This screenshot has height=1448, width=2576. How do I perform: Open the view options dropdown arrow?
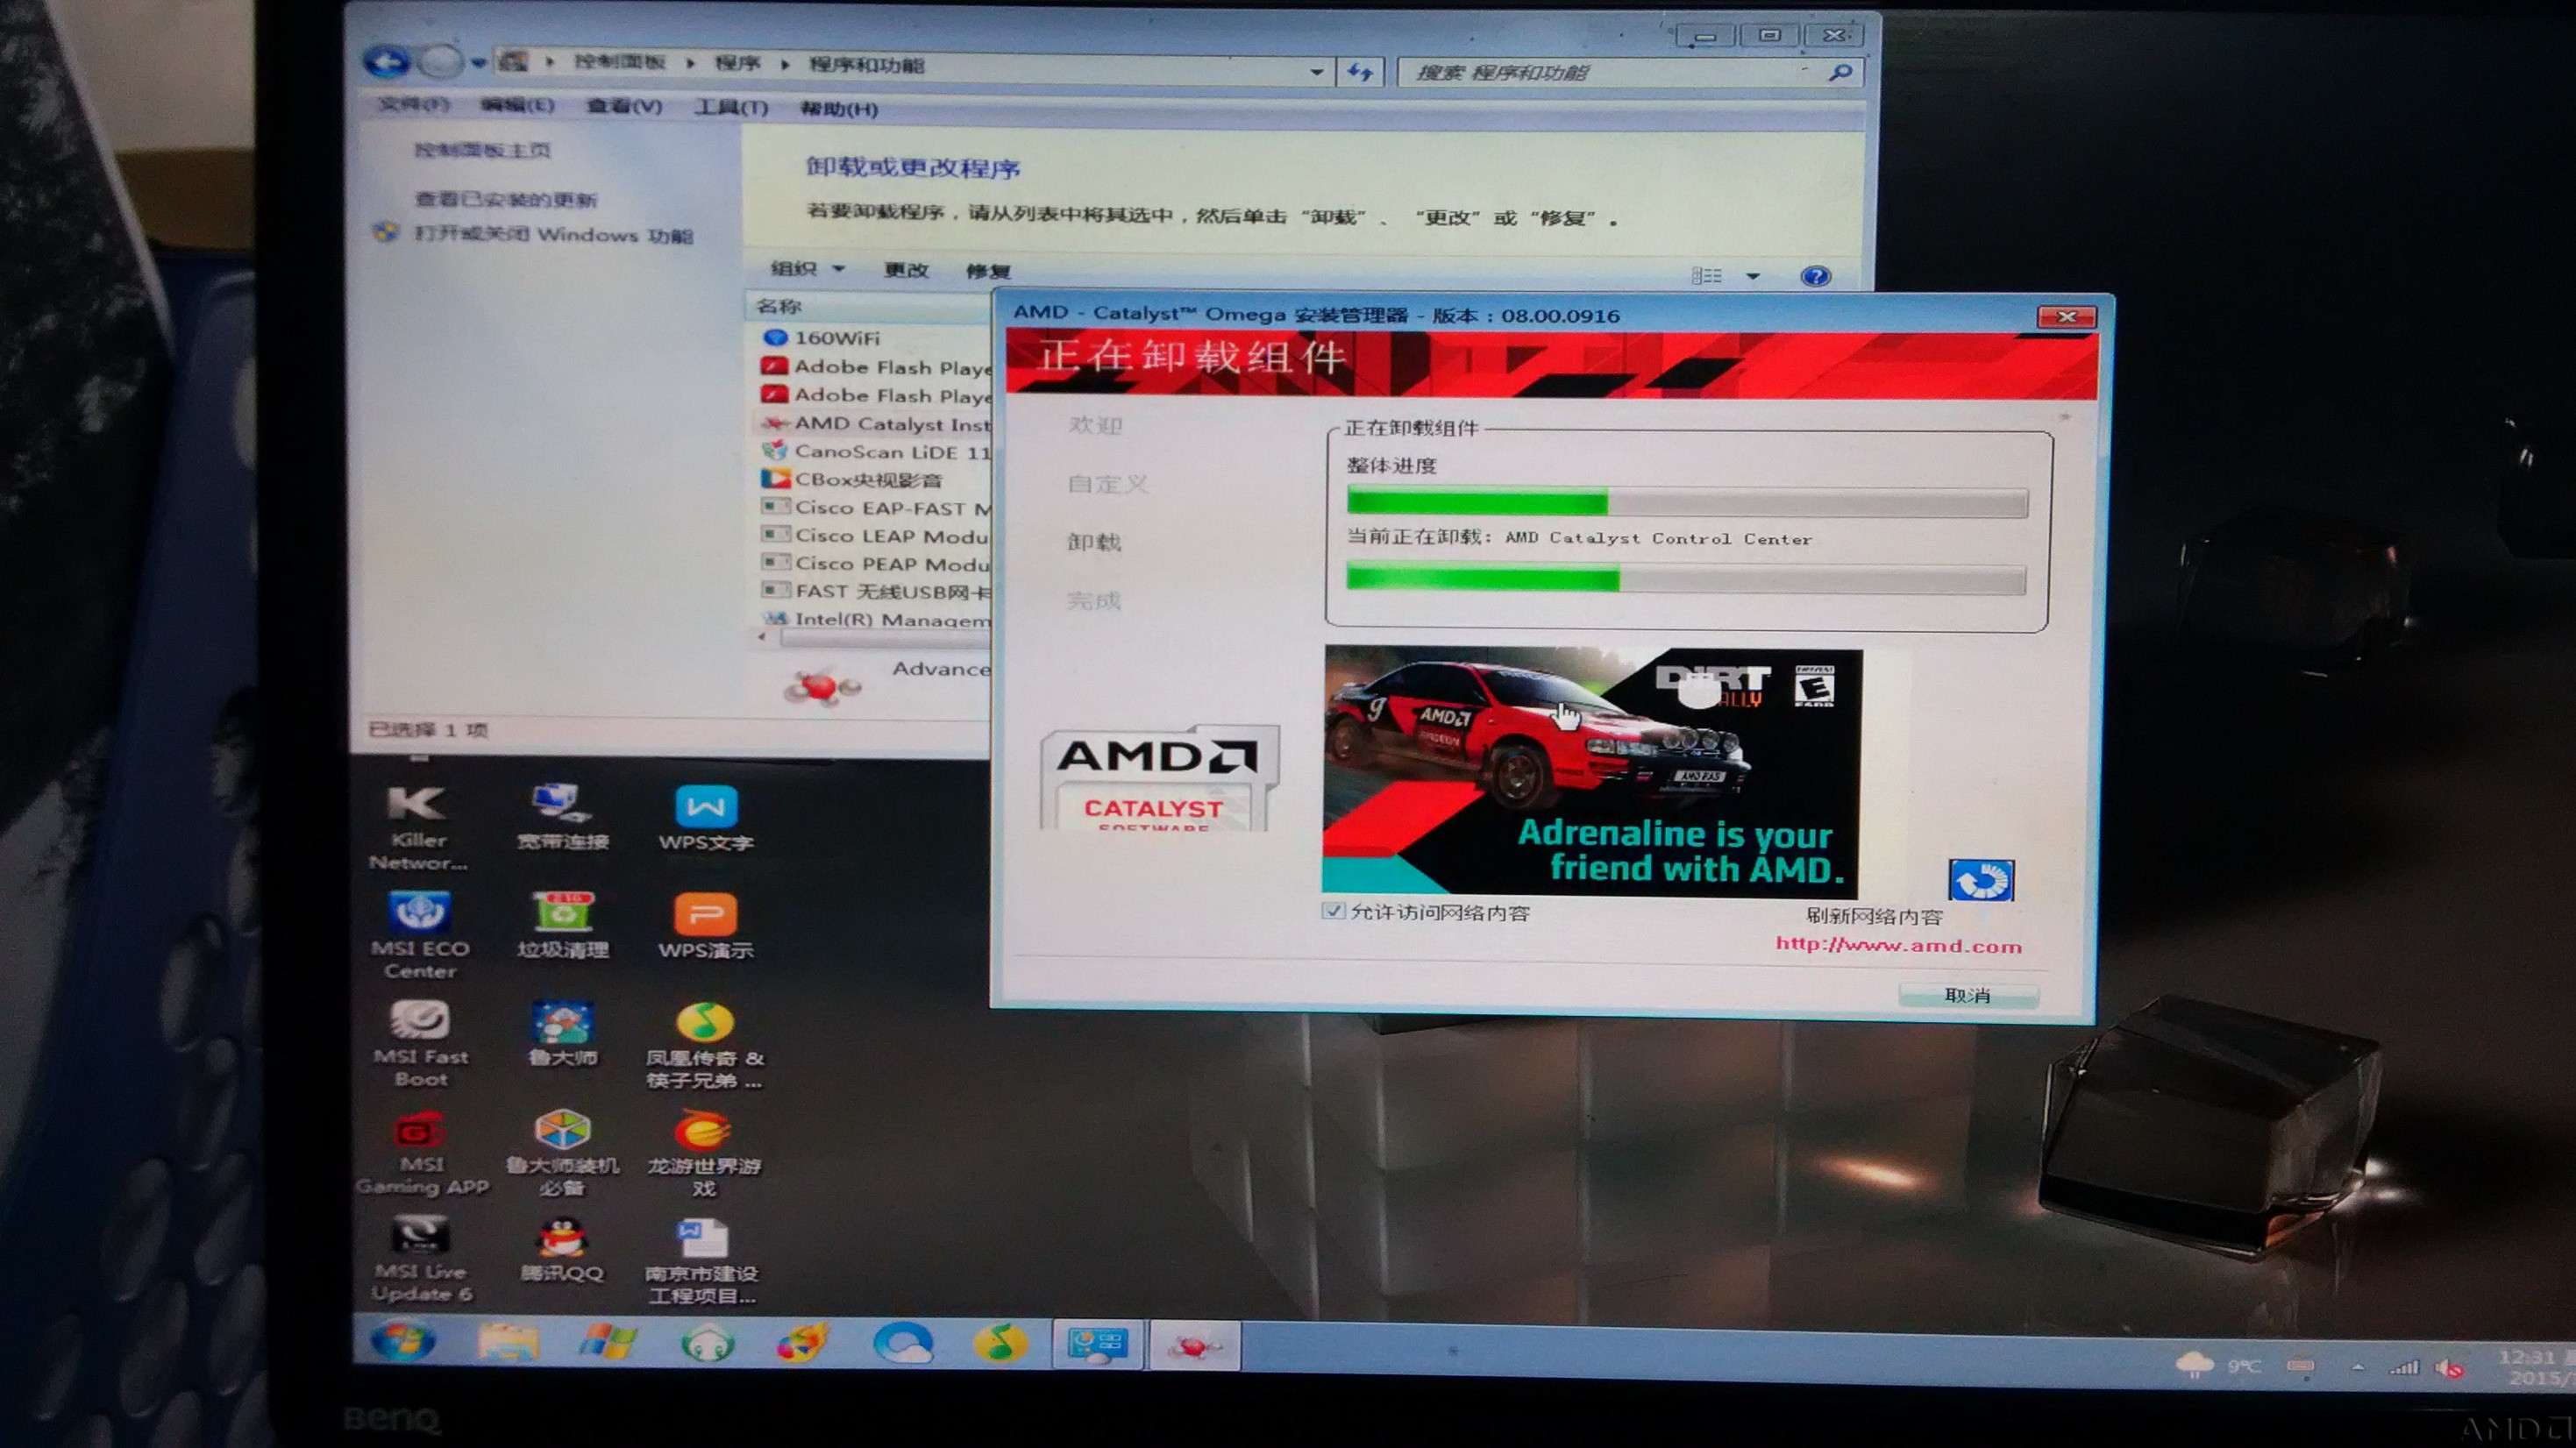tap(1752, 276)
